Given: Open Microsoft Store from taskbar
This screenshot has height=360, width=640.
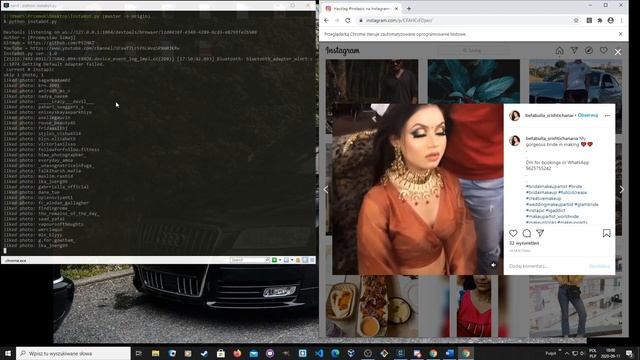Looking at the screenshot, I should point(221,353).
